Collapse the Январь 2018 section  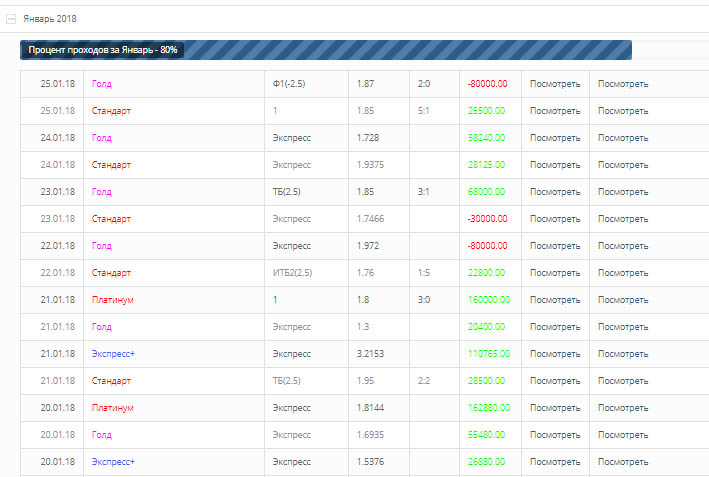pos(11,19)
